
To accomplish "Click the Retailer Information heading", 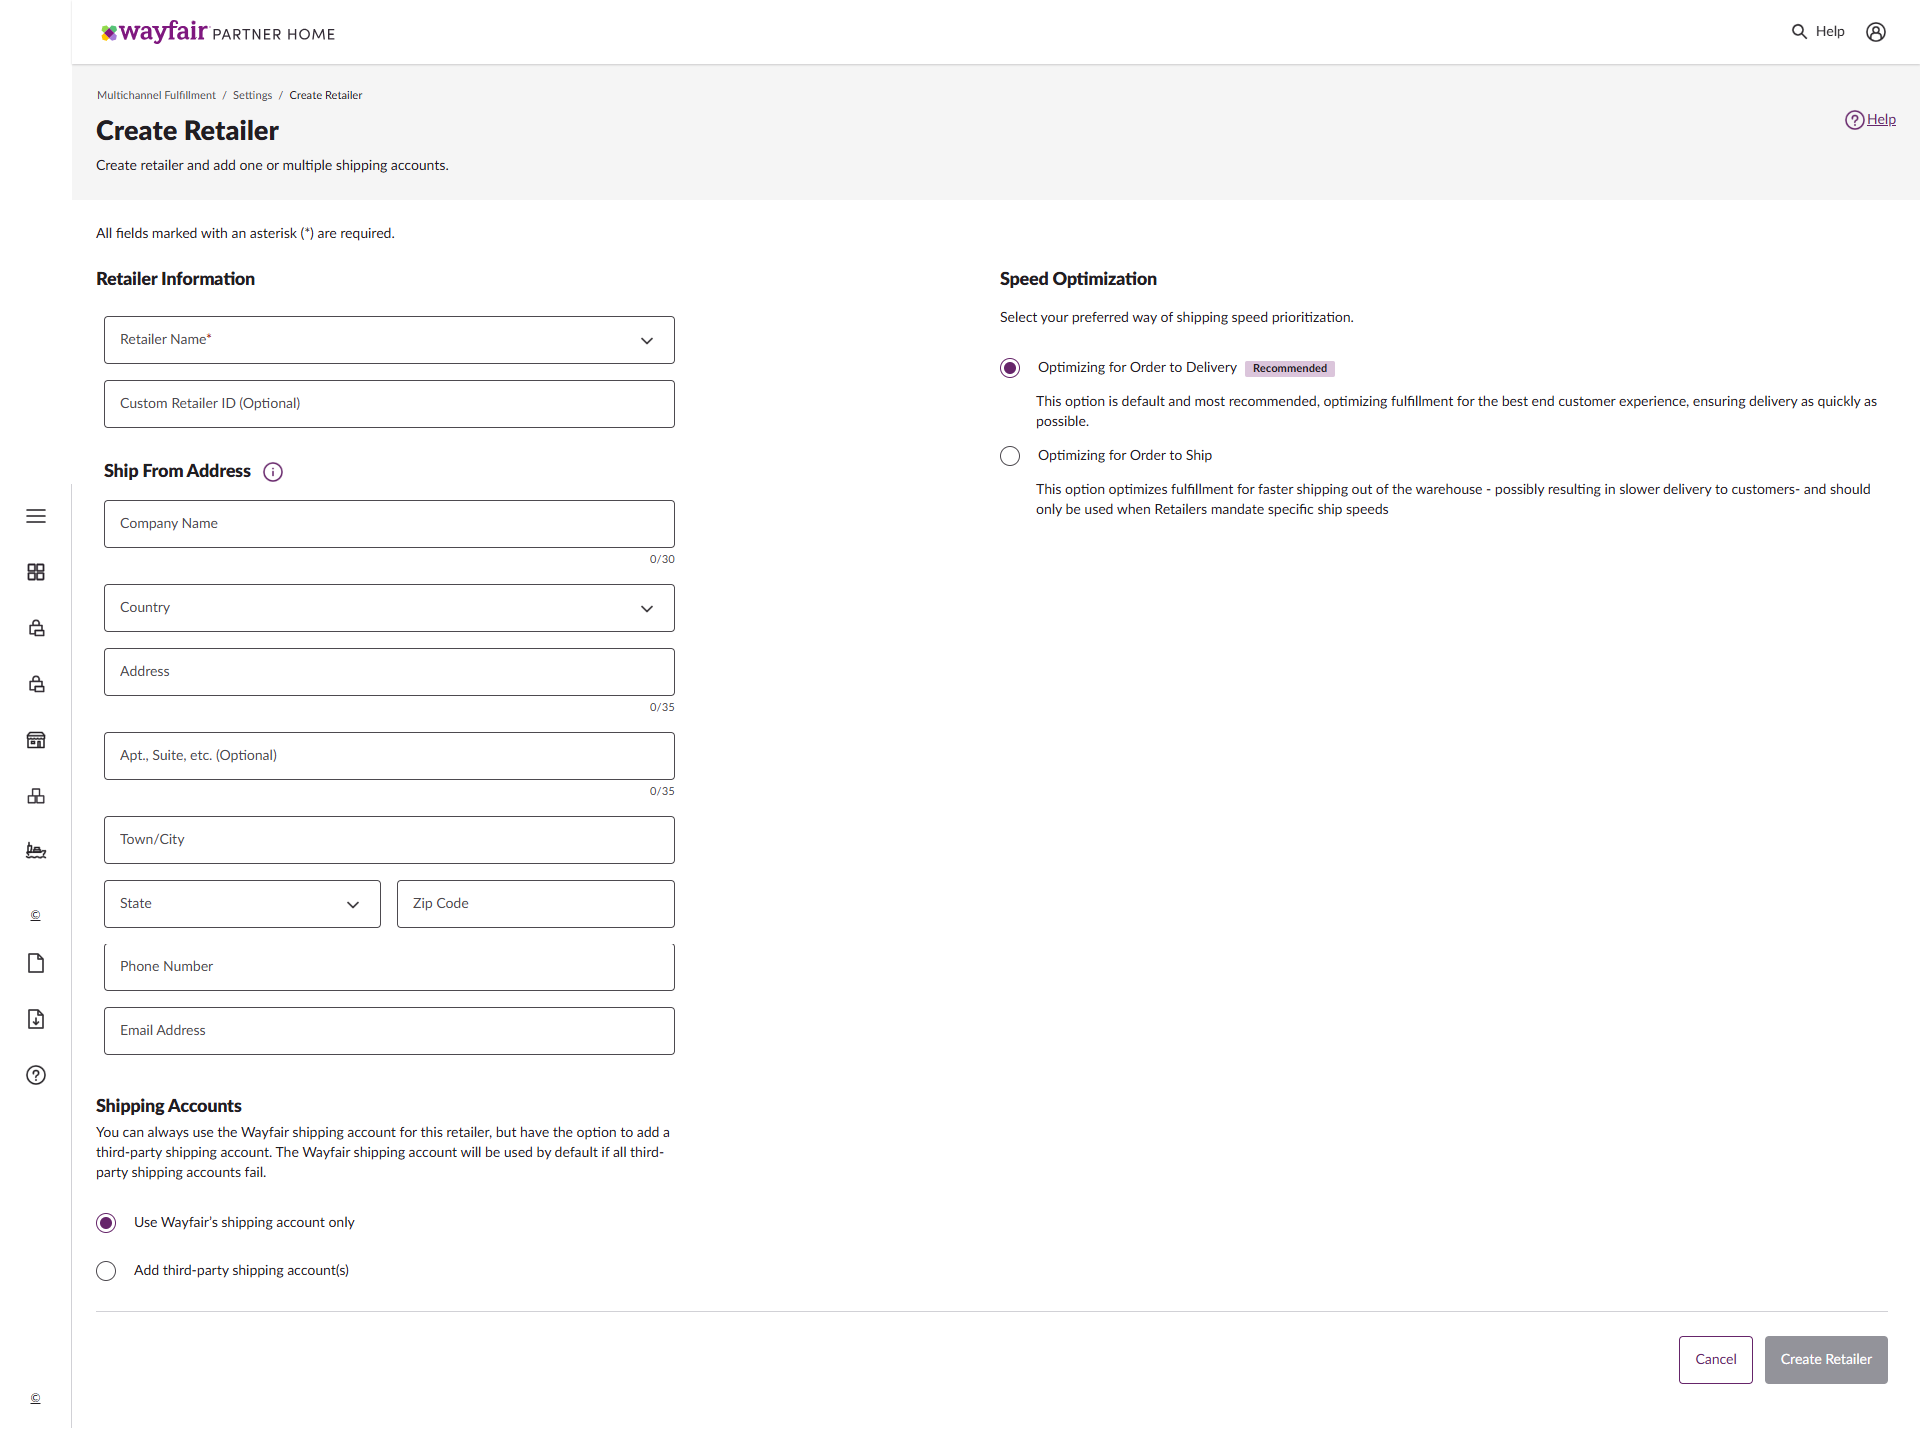I will click(175, 279).
